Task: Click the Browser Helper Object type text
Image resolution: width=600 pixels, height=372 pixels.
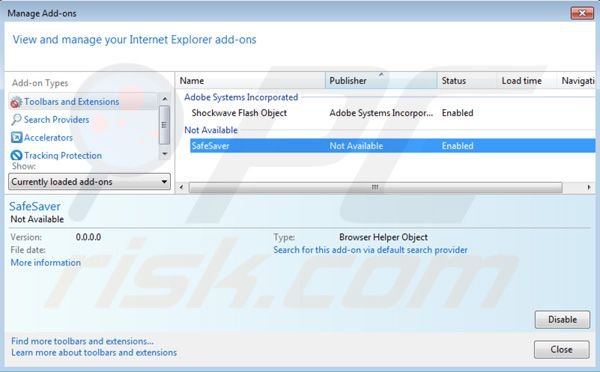Action: coord(383,237)
